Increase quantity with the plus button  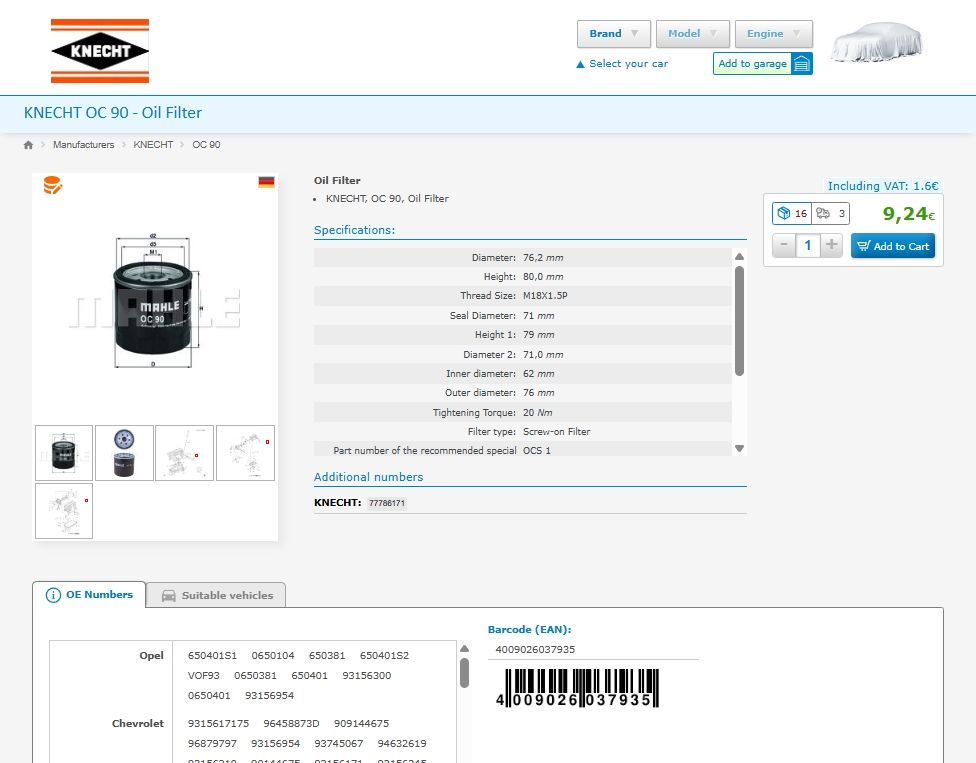(832, 245)
